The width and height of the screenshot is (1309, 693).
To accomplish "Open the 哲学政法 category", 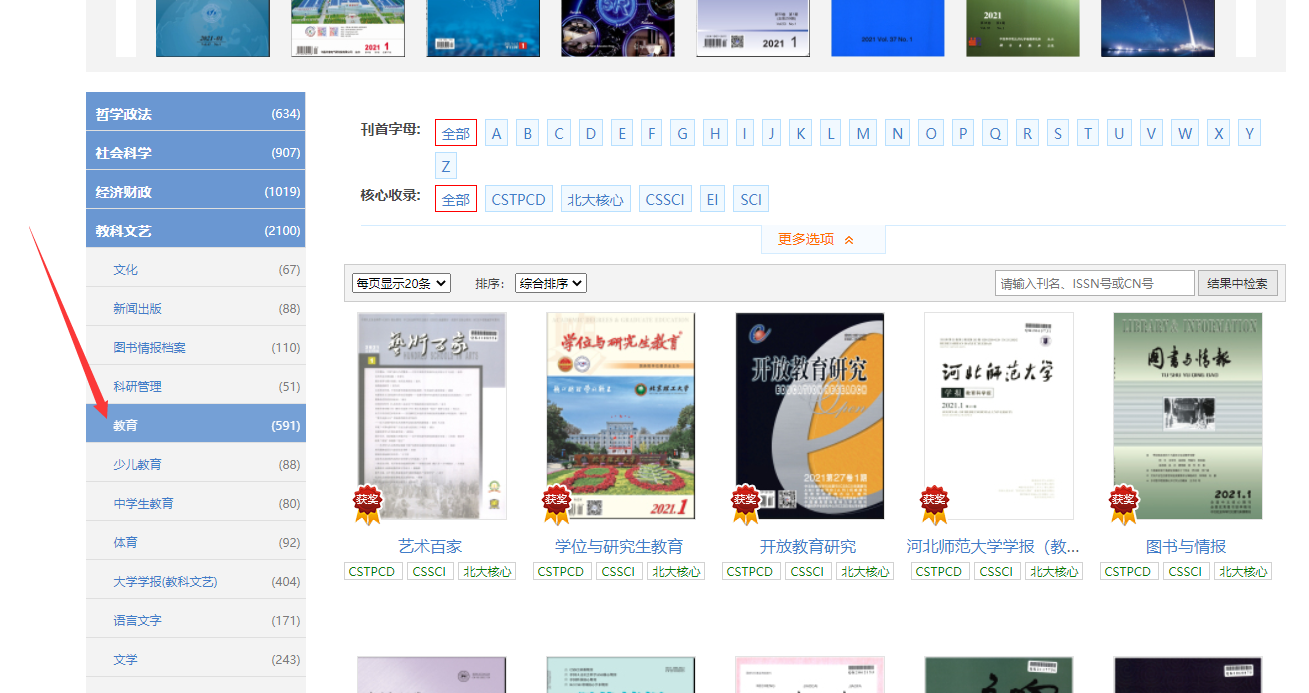I will coord(195,113).
